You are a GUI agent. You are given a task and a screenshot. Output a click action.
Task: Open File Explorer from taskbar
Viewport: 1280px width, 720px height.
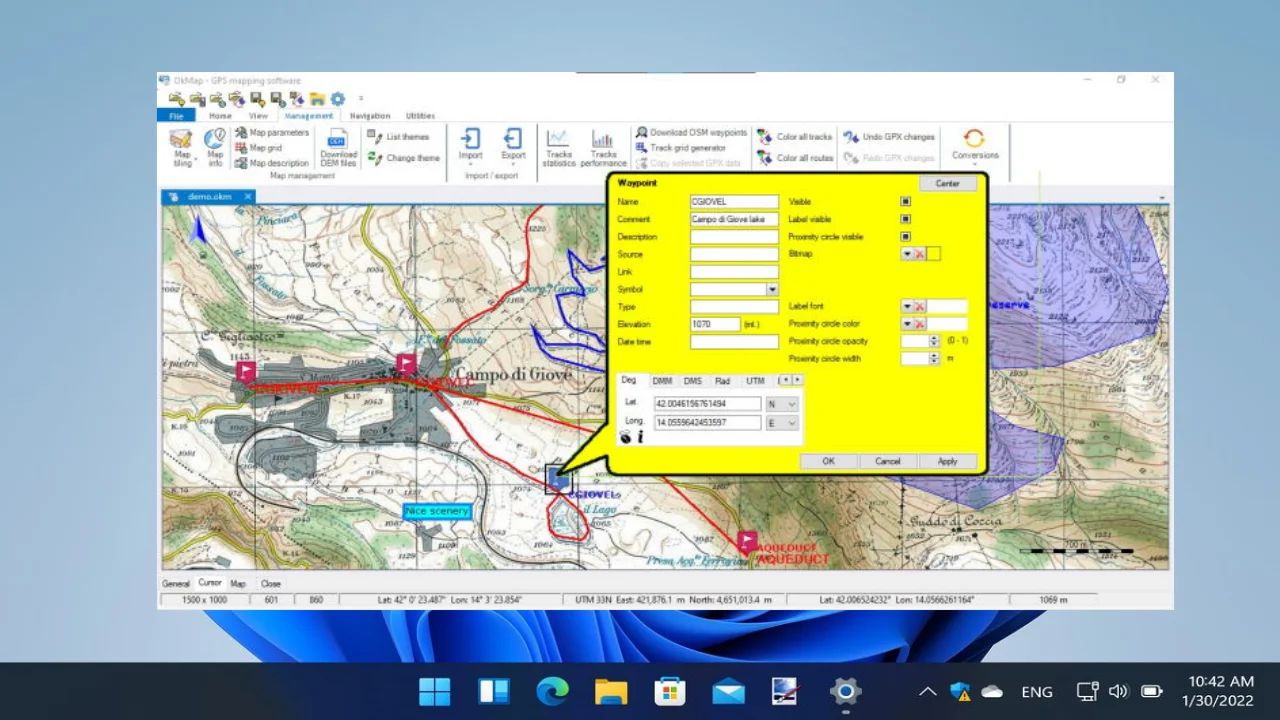click(611, 691)
